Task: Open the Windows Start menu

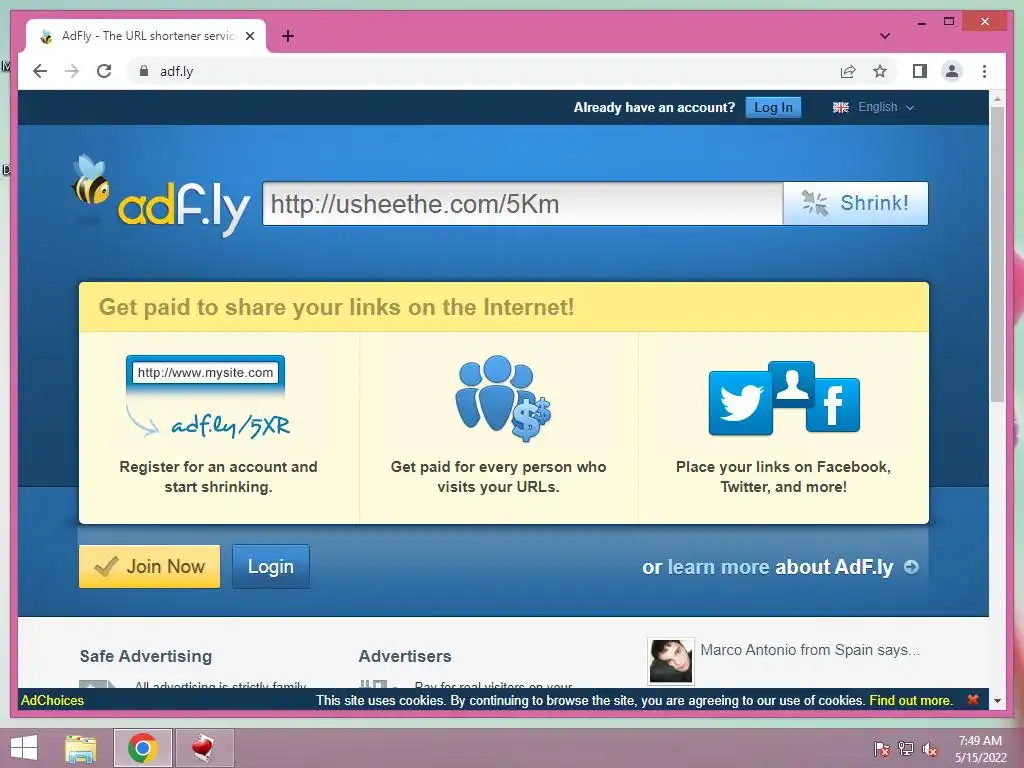Action: click(24, 748)
